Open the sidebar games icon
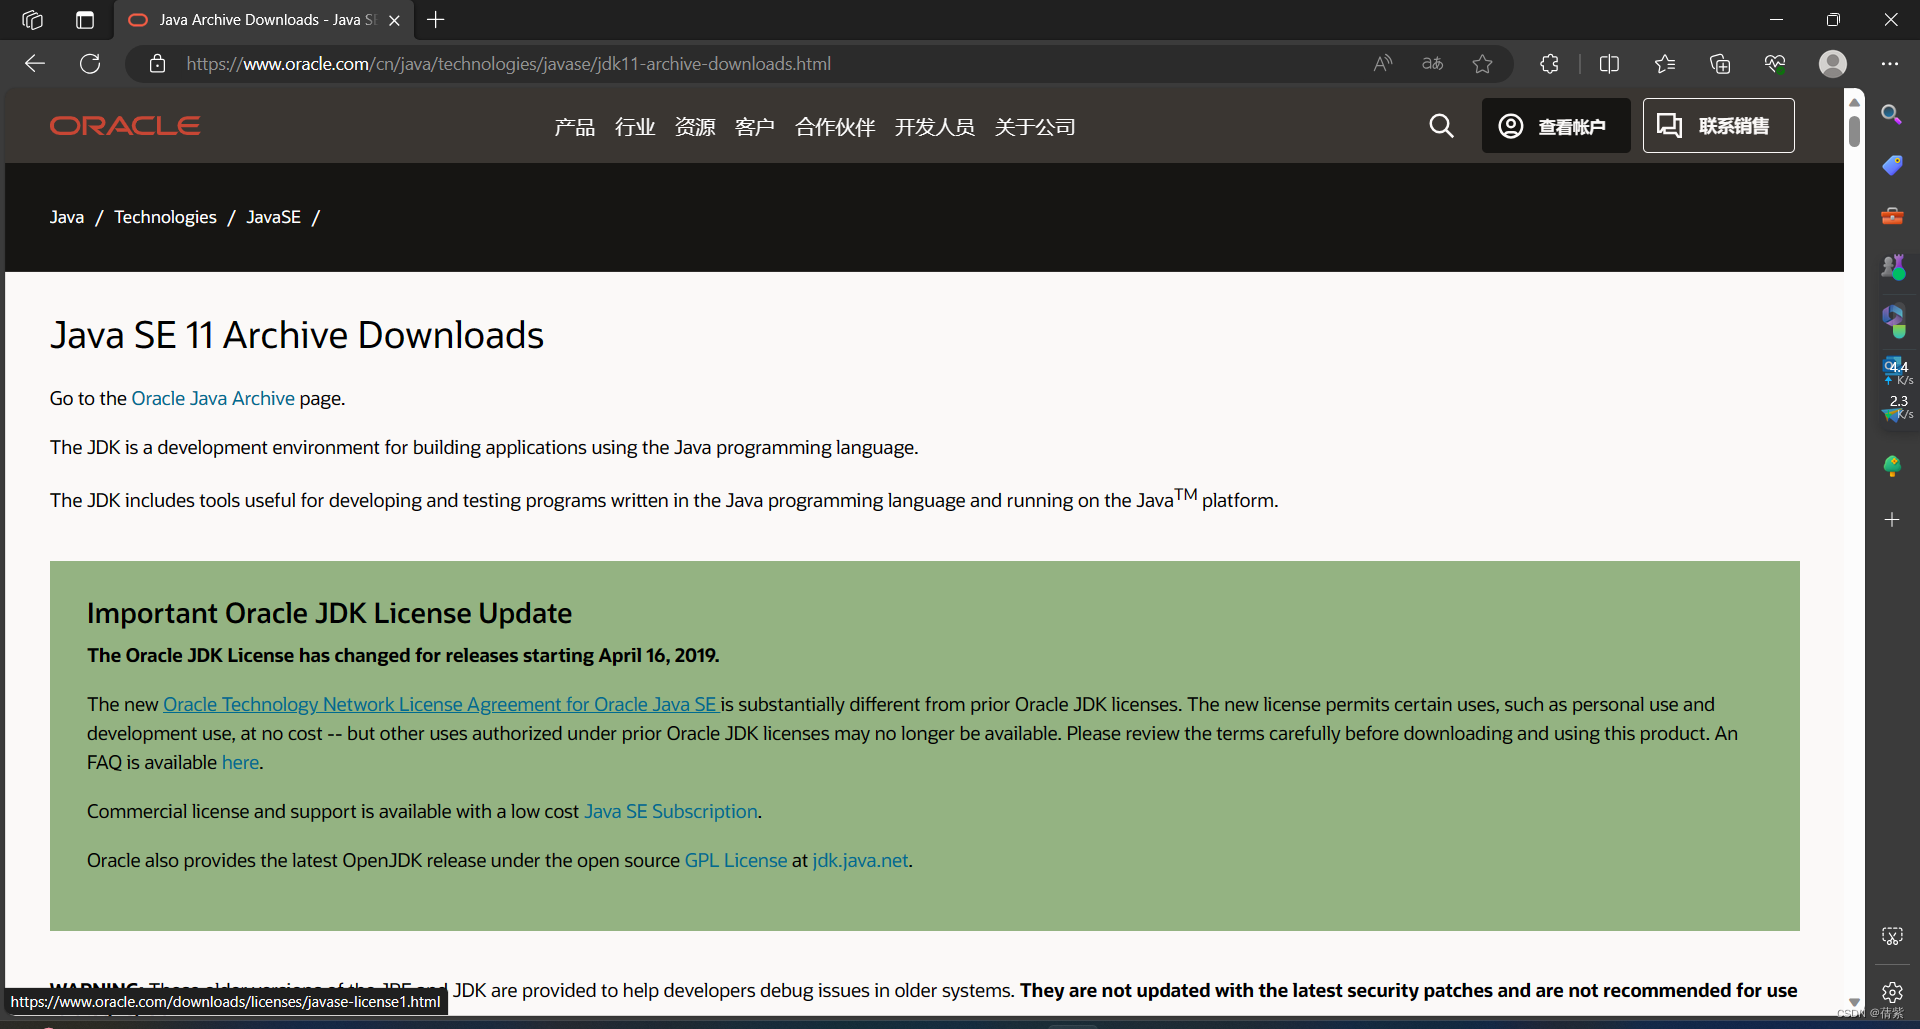 point(1892,266)
